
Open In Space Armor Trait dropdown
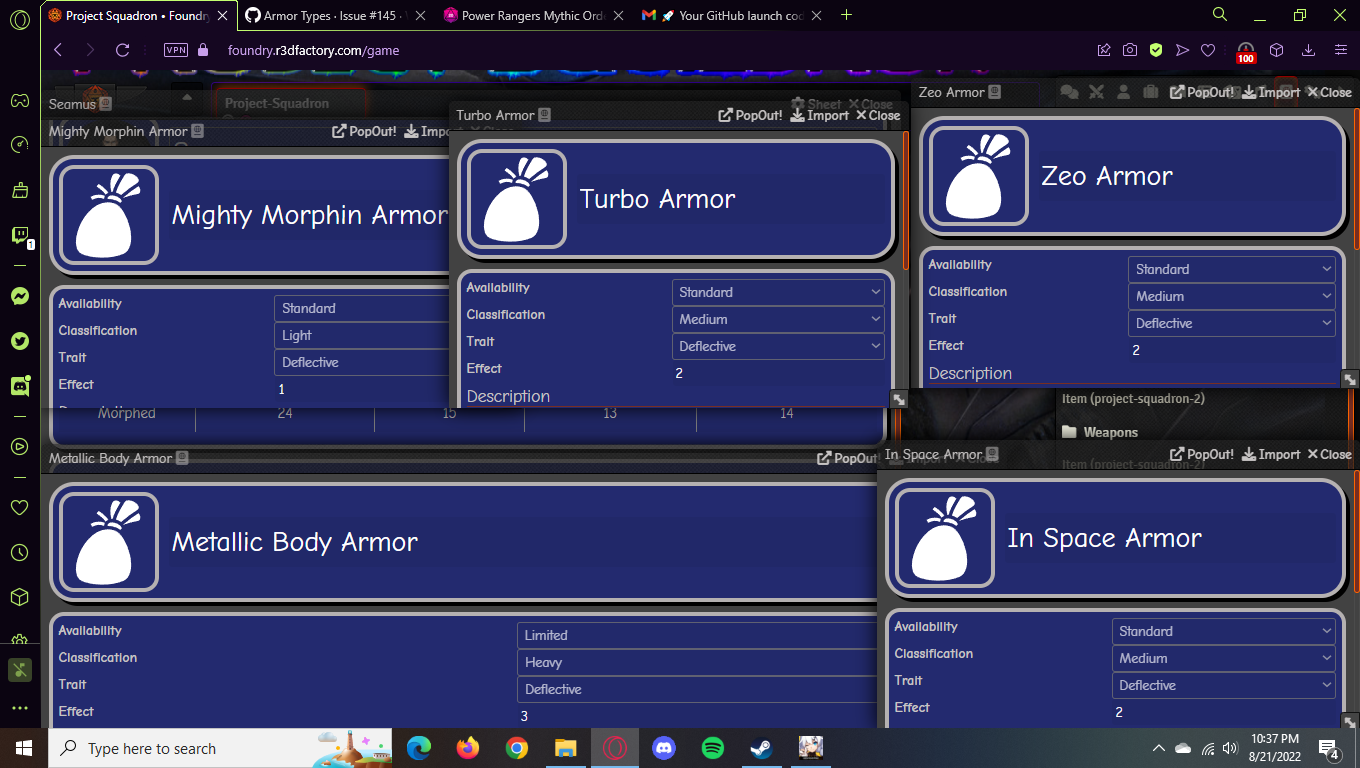[1224, 685]
